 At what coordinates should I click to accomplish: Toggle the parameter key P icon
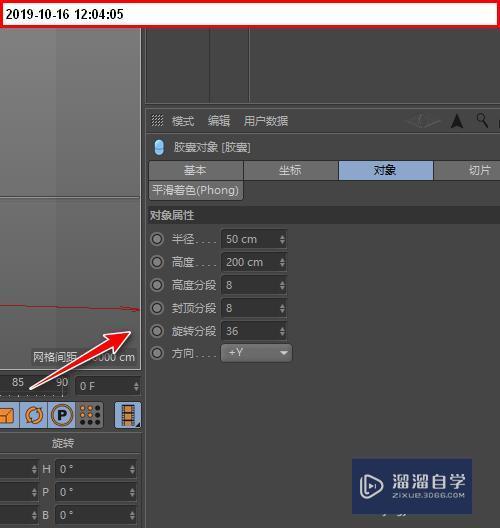62,415
